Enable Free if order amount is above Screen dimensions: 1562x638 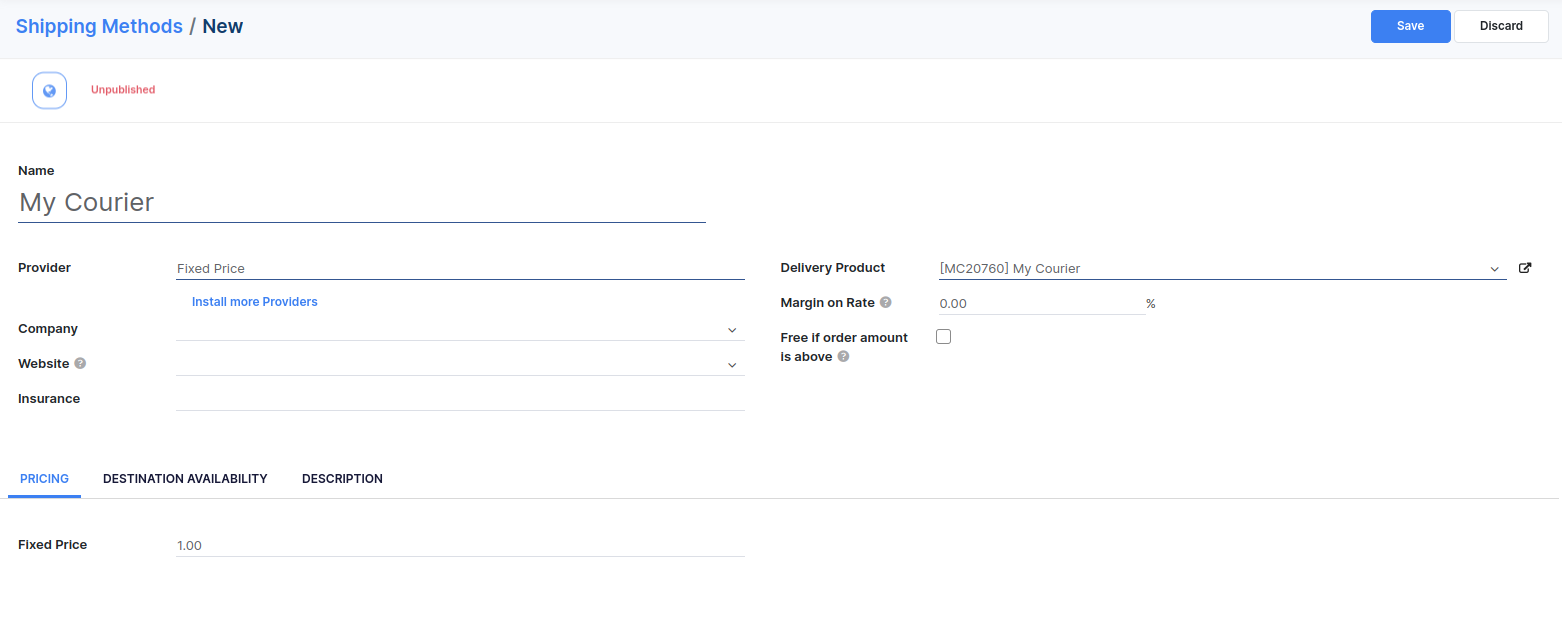(x=943, y=337)
